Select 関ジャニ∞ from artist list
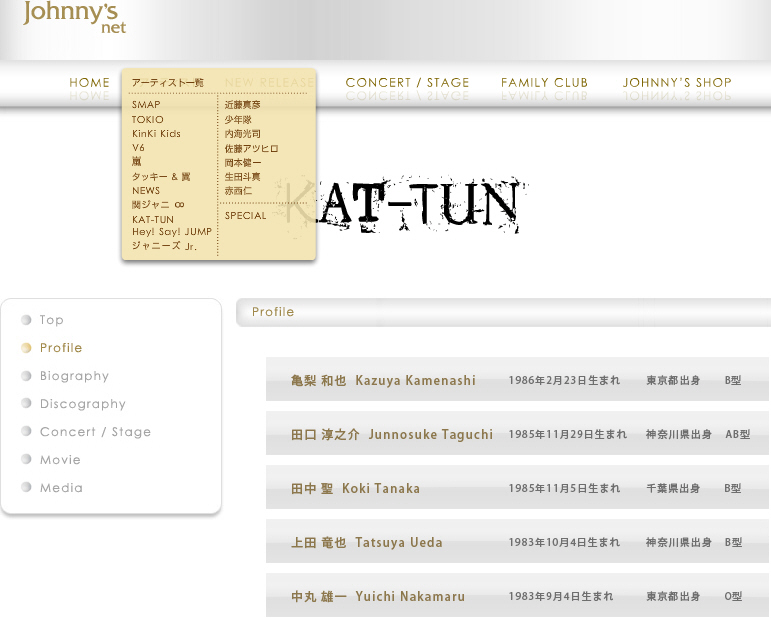 click(x=158, y=205)
